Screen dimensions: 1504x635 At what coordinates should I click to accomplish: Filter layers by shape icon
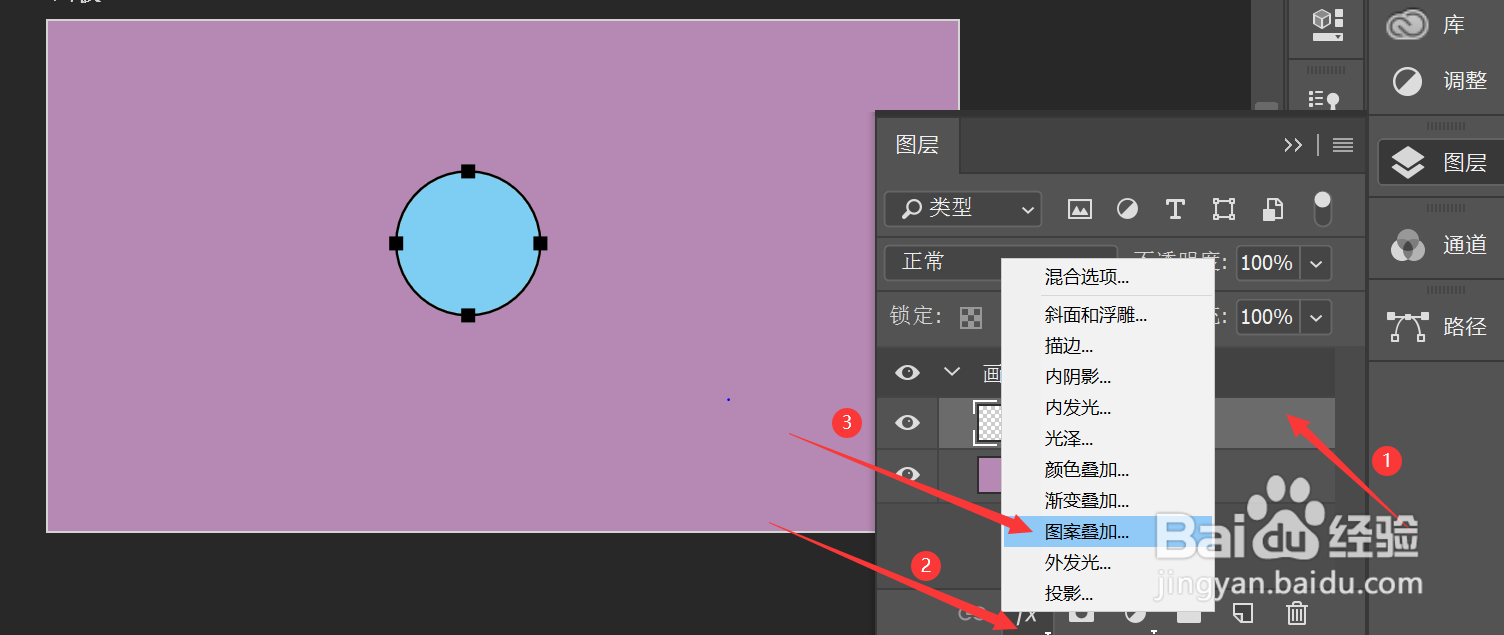1223,209
